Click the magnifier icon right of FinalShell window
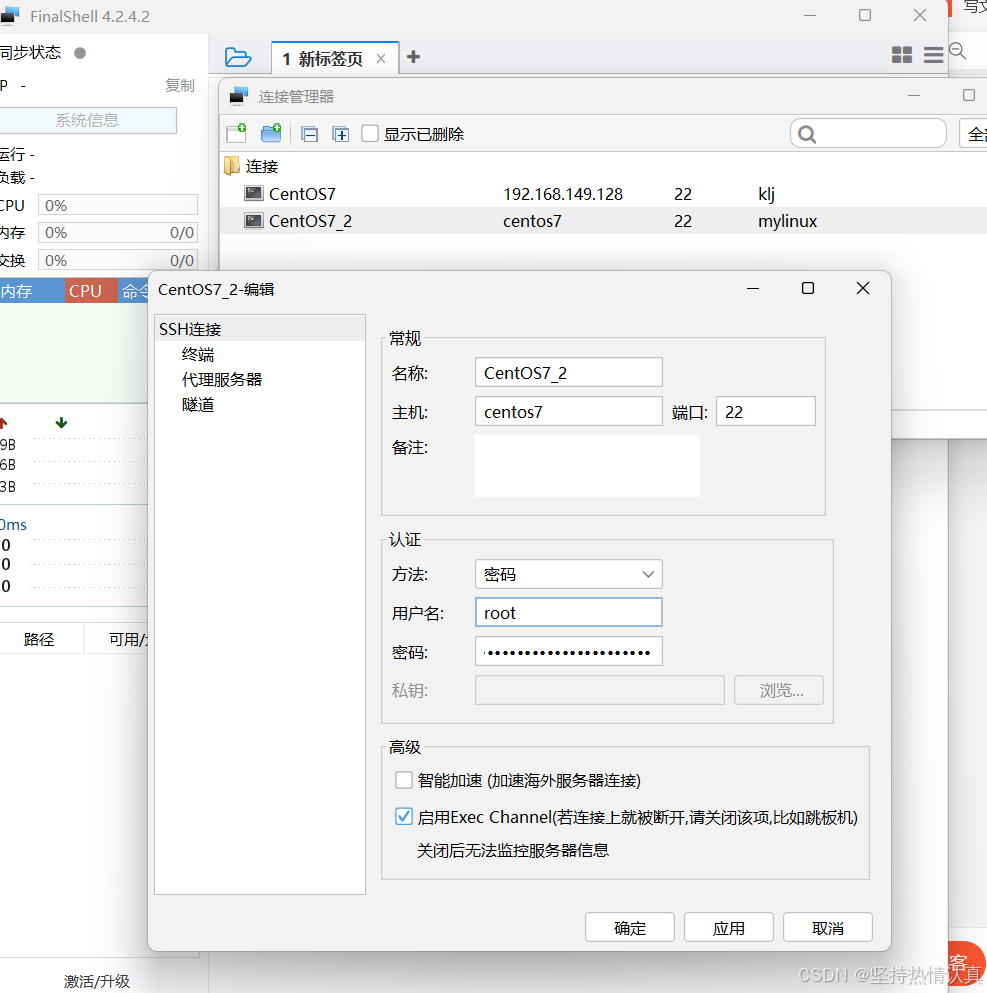The height and width of the screenshot is (993, 987). pos(957,51)
